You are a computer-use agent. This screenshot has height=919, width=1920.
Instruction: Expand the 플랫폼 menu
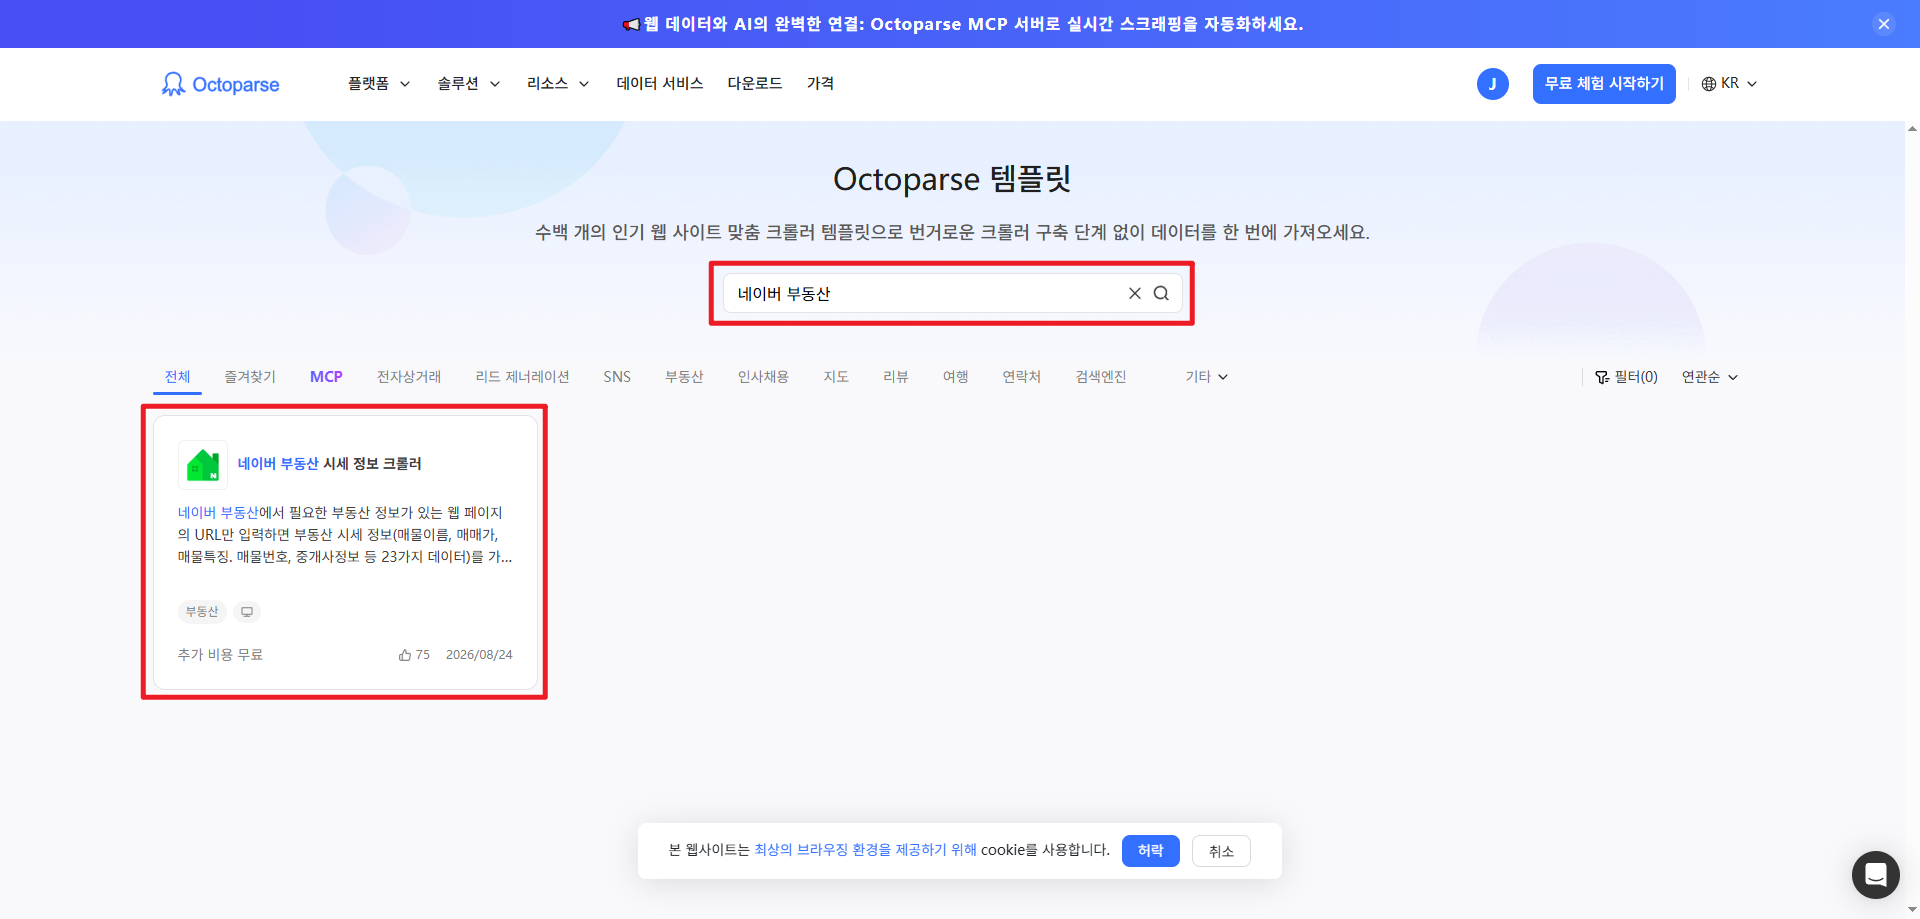coord(379,84)
